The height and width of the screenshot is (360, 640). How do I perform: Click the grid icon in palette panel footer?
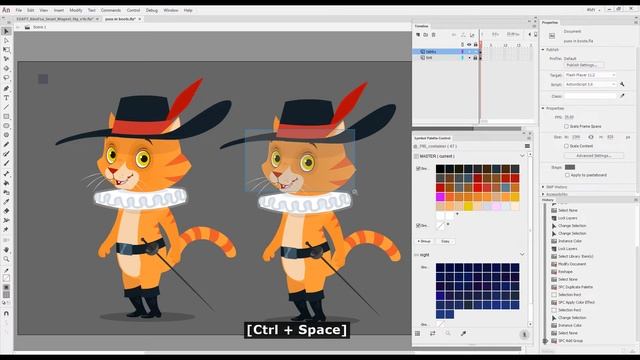coord(418,333)
